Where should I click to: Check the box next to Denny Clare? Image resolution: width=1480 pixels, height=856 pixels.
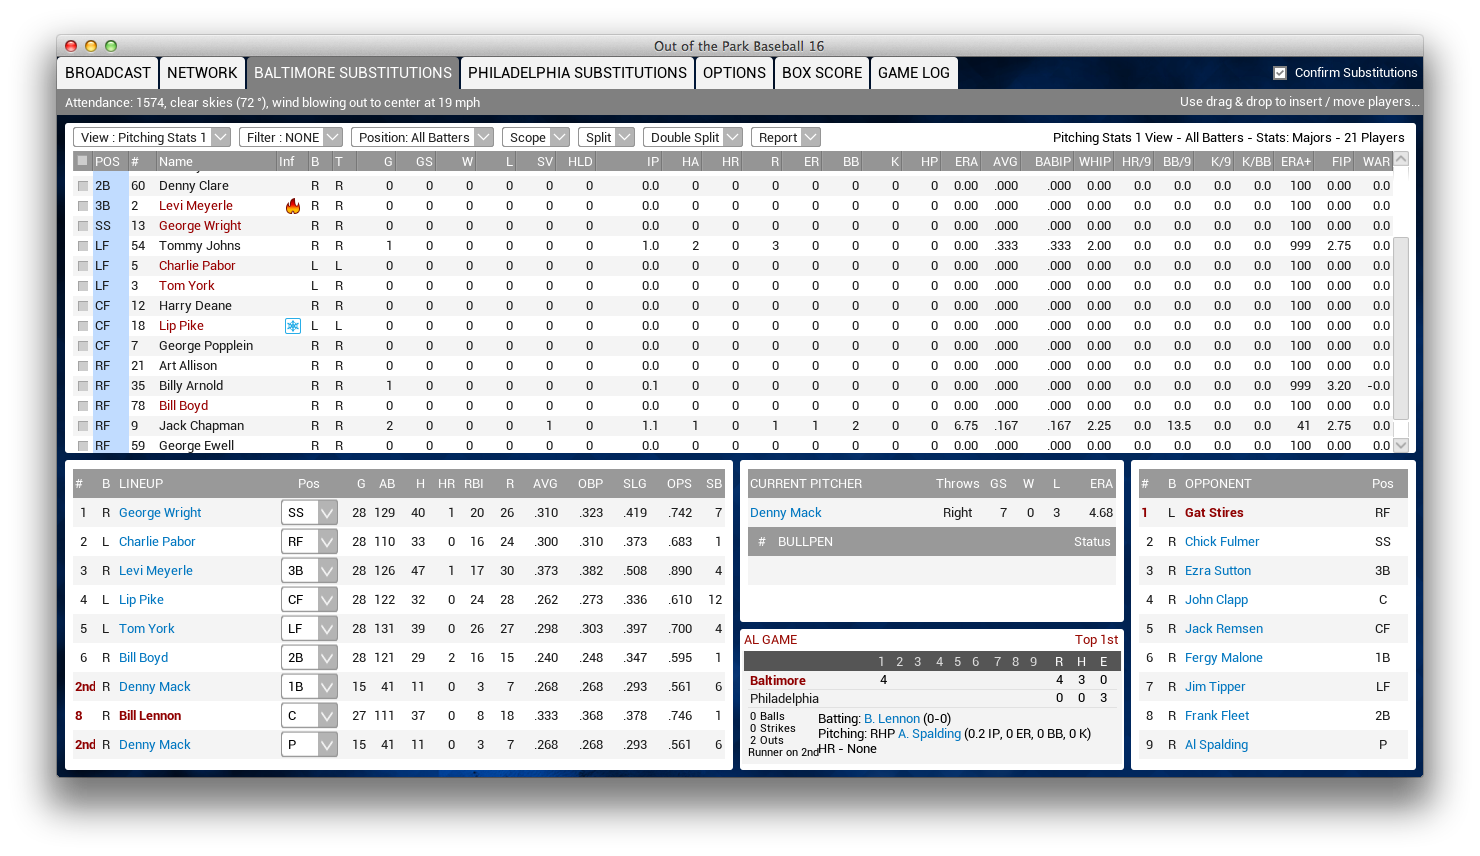pyautogui.click(x=83, y=186)
